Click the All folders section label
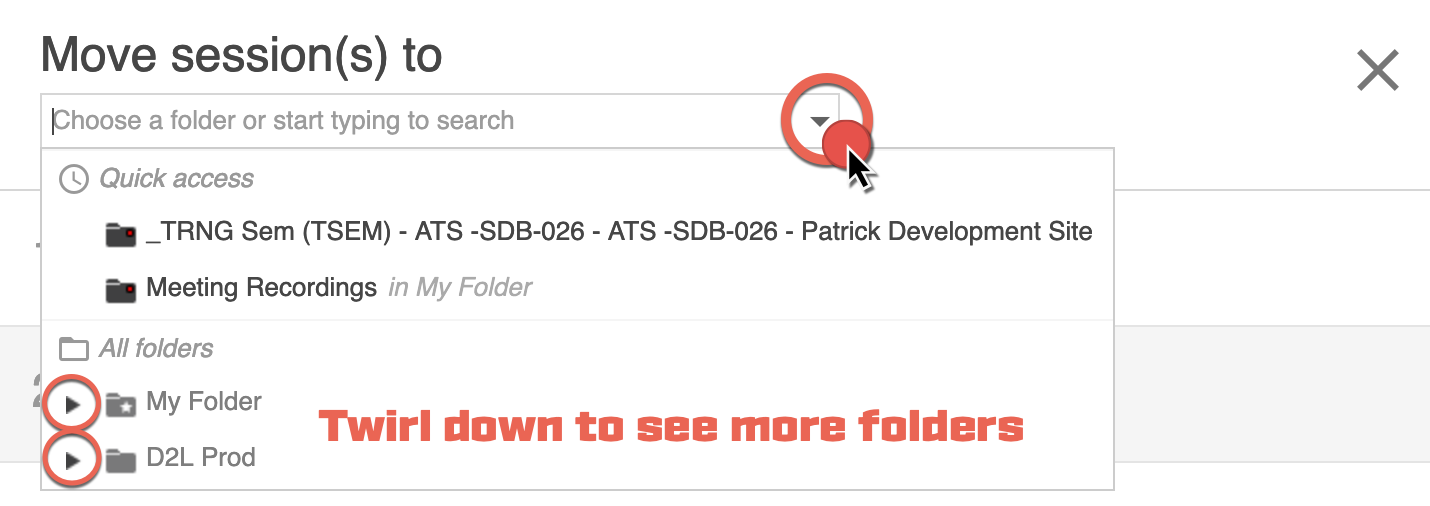The image size is (1430, 506). pyautogui.click(x=156, y=349)
